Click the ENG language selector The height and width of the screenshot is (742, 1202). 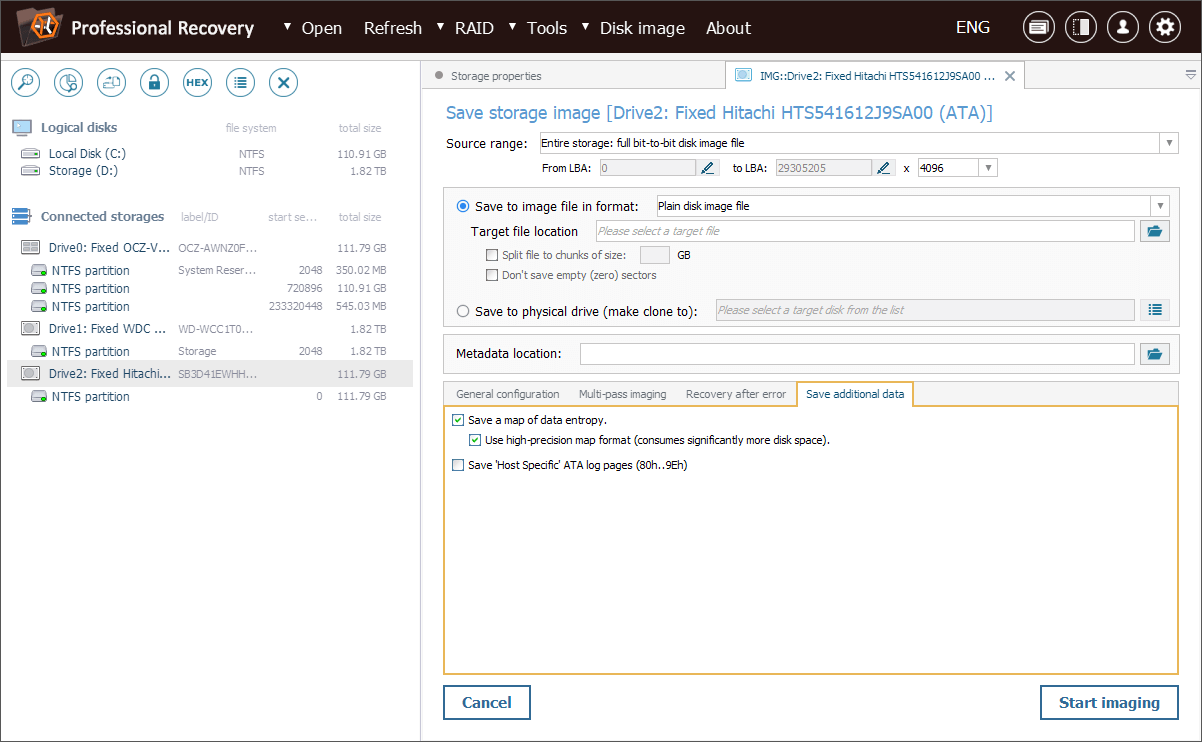(x=973, y=28)
